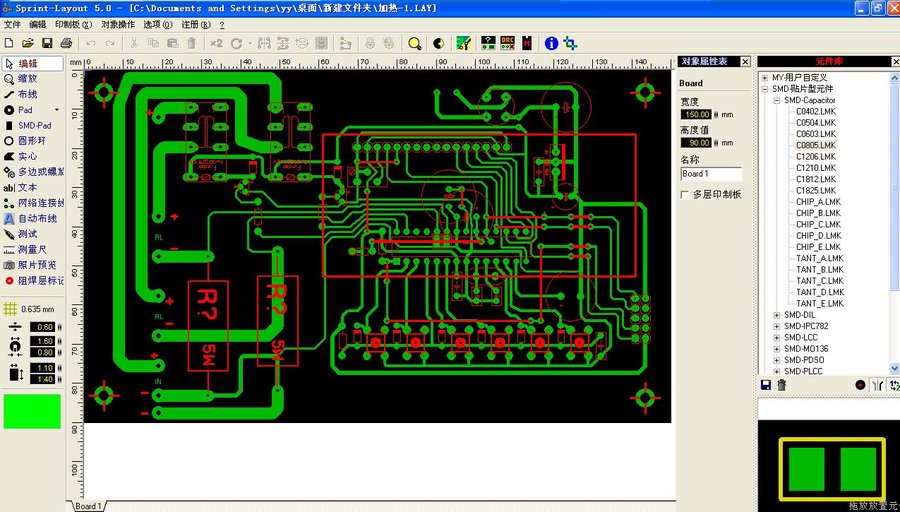The image size is (900, 512).
Task: Activate the 测量尺 measure tool
Action: pyautogui.click(x=34, y=249)
